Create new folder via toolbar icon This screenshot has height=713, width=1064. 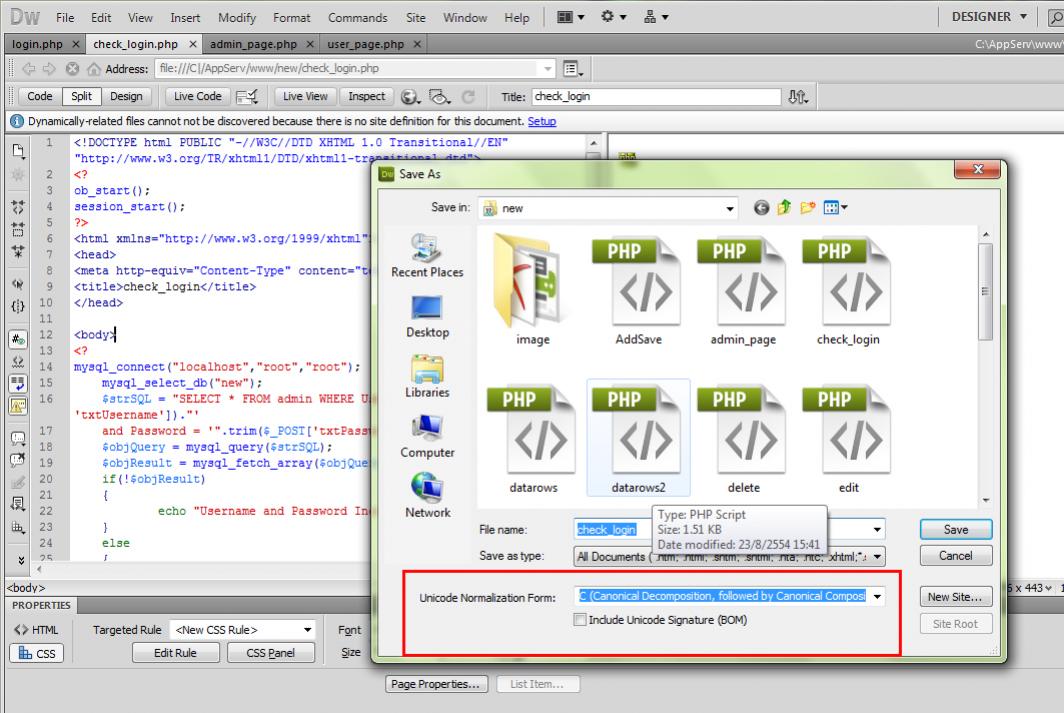coord(806,208)
